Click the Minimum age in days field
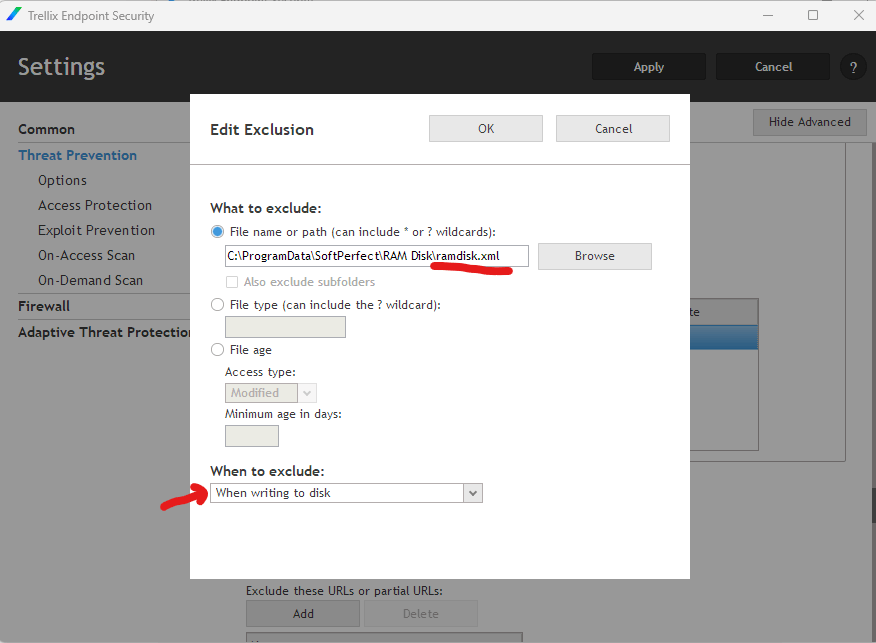The height and width of the screenshot is (643, 876). pyautogui.click(x=252, y=436)
